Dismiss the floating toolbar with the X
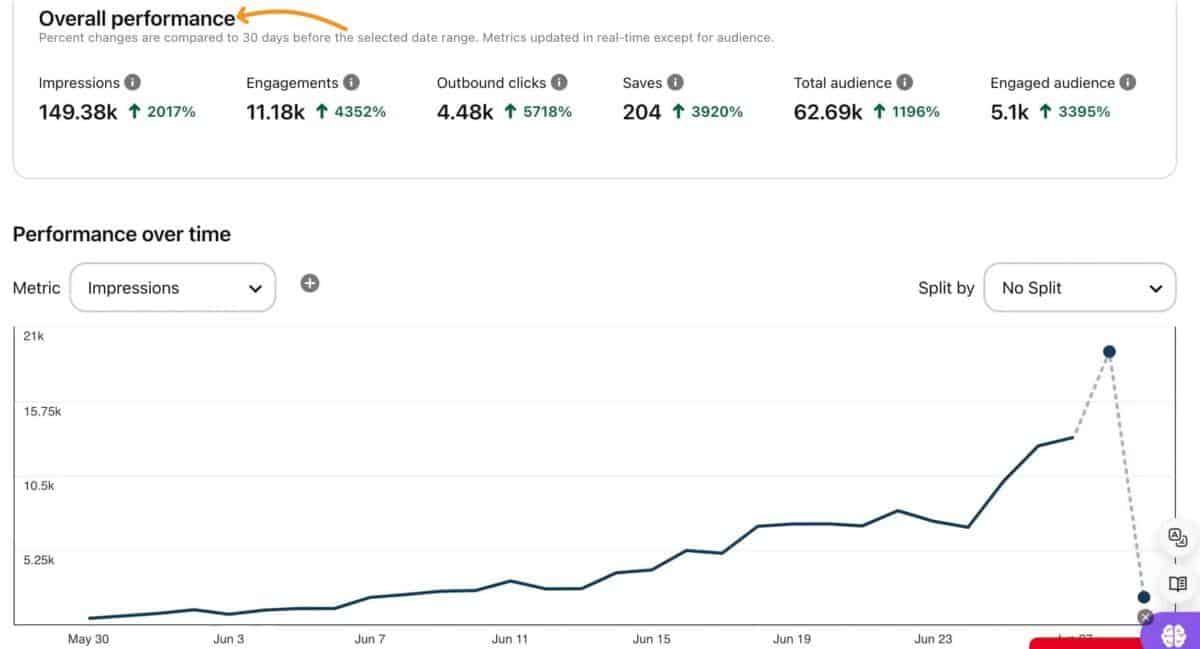 tap(1145, 617)
